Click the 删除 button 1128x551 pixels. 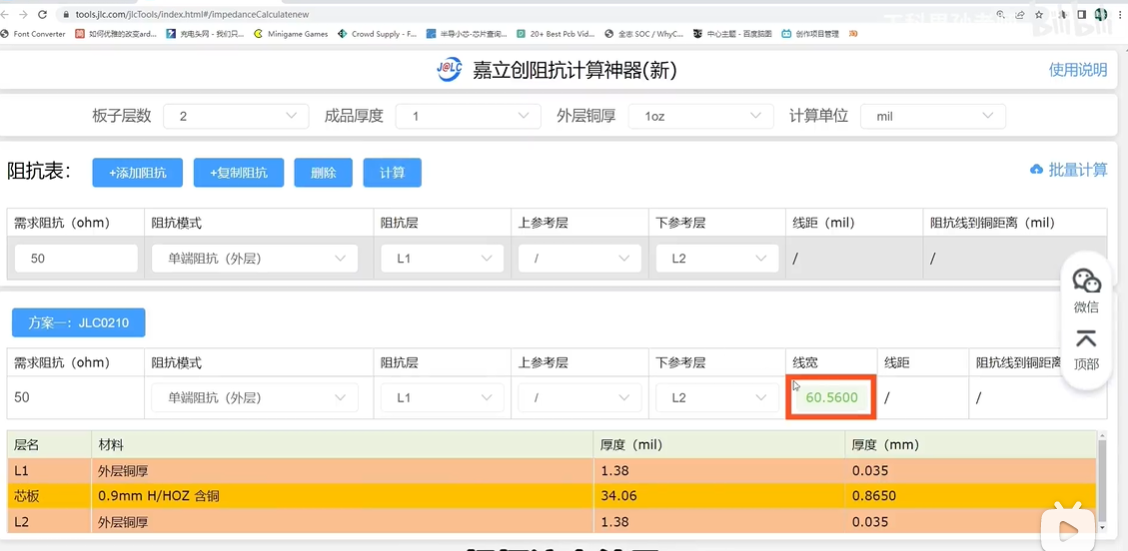(x=323, y=173)
